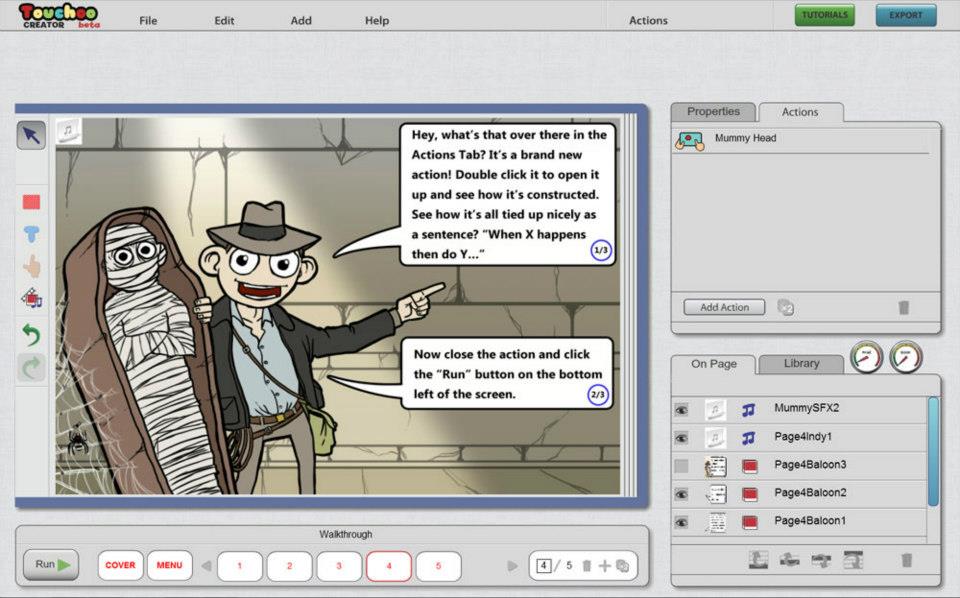Choose the red rectangle image tool
Viewport: 960px width, 598px height.
tap(31, 202)
